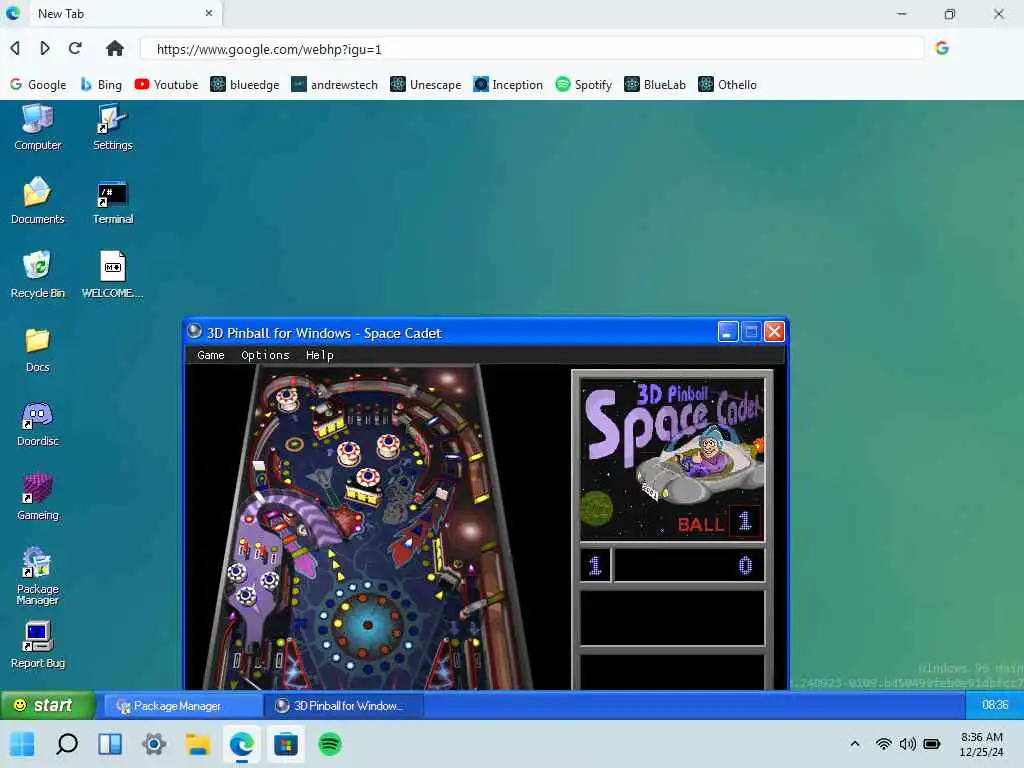Open the Bing bookmark
Image resolution: width=1024 pixels, height=768 pixels.
point(101,85)
